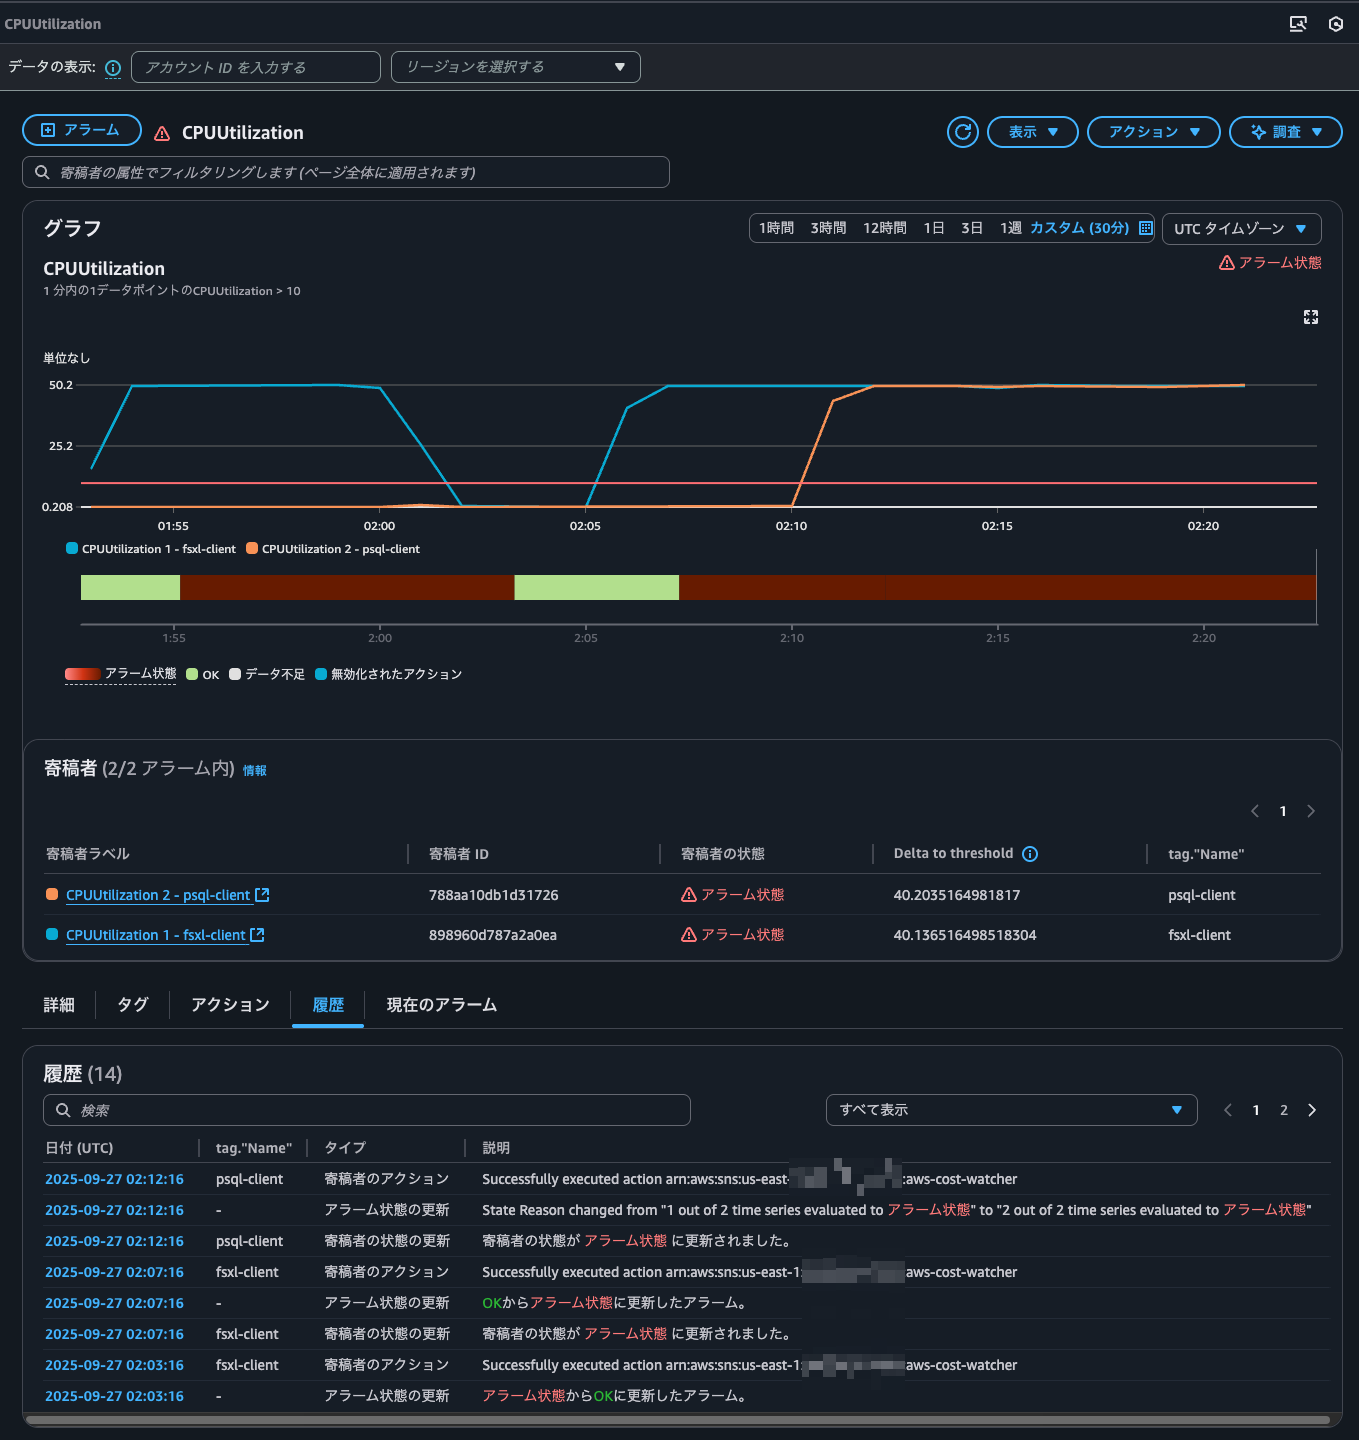Click the contributor attribute filter field

click(346, 172)
